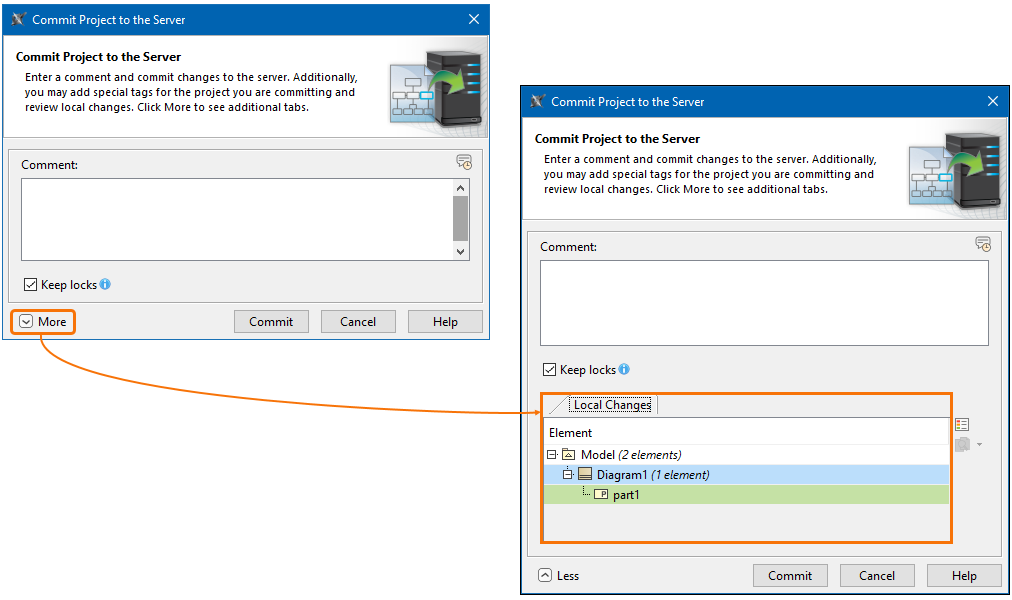The width and height of the screenshot is (1012, 600).
Task: Collapse the Model tree node
Action: pyautogui.click(x=552, y=455)
